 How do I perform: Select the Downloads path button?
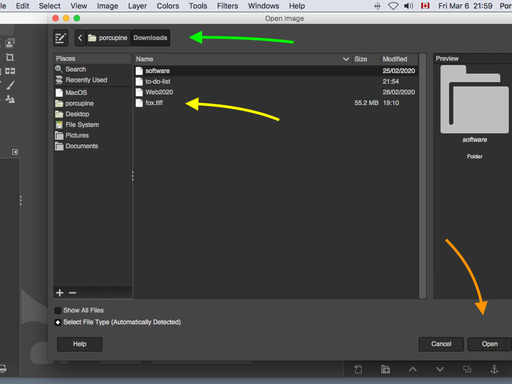[150, 38]
